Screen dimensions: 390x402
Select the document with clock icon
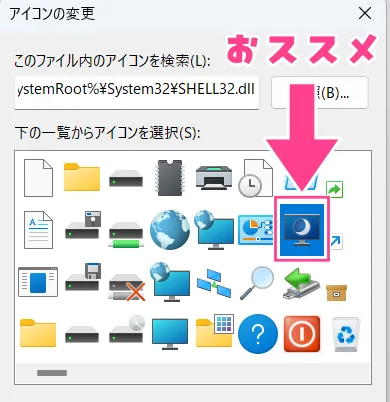click(256, 178)
